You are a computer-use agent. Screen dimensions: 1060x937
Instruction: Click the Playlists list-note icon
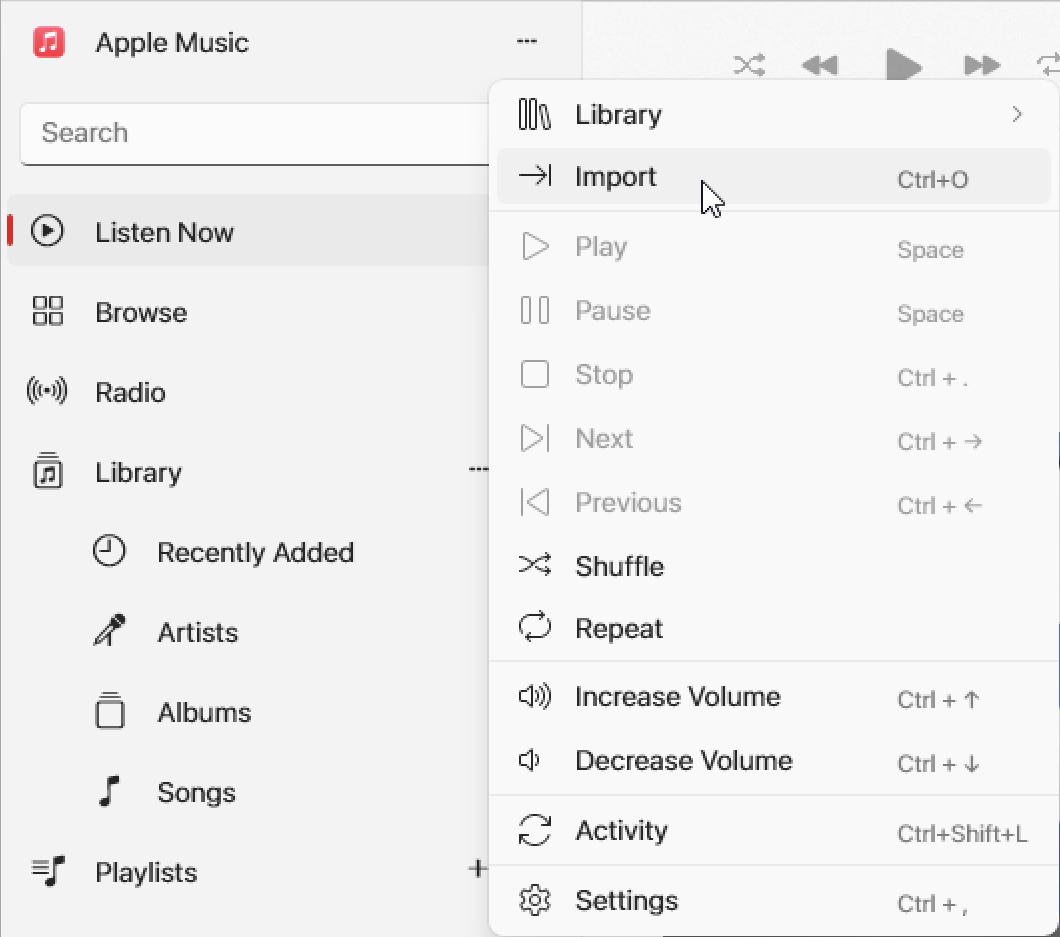[x=48, y=871]
